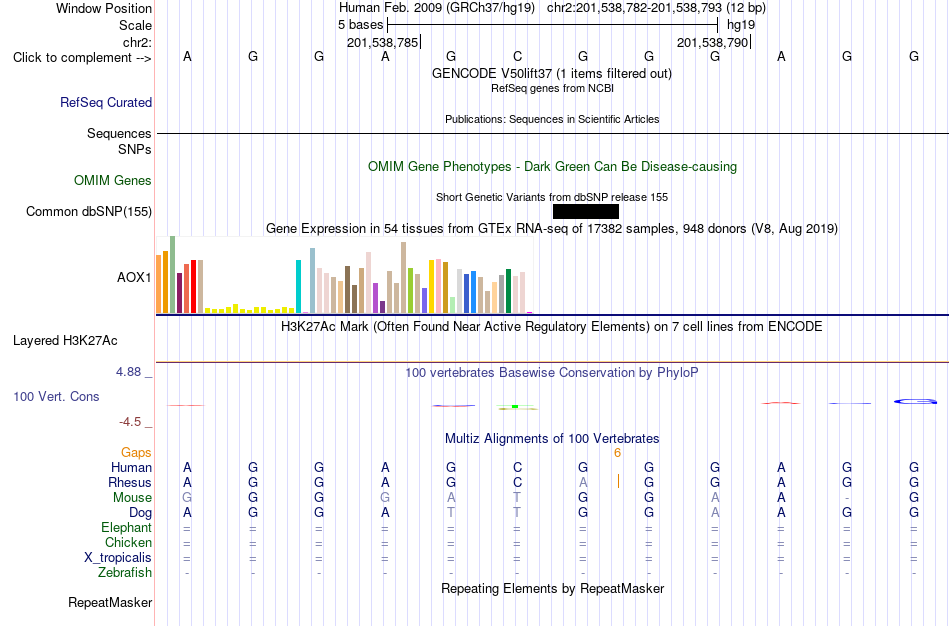Select the Mouse species label
The height and width of the screenshot is (626, 950).
(132, 498)
